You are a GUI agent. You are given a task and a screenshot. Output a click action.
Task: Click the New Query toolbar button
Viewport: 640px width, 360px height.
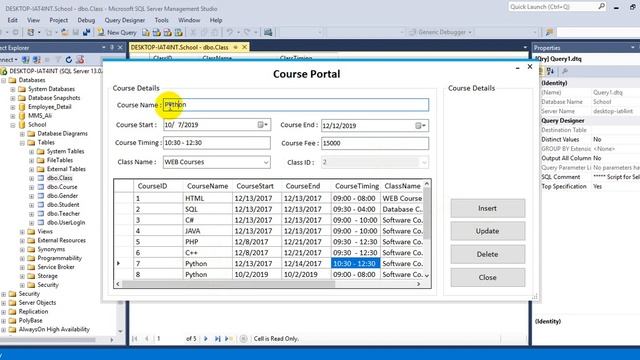[117, 32]
